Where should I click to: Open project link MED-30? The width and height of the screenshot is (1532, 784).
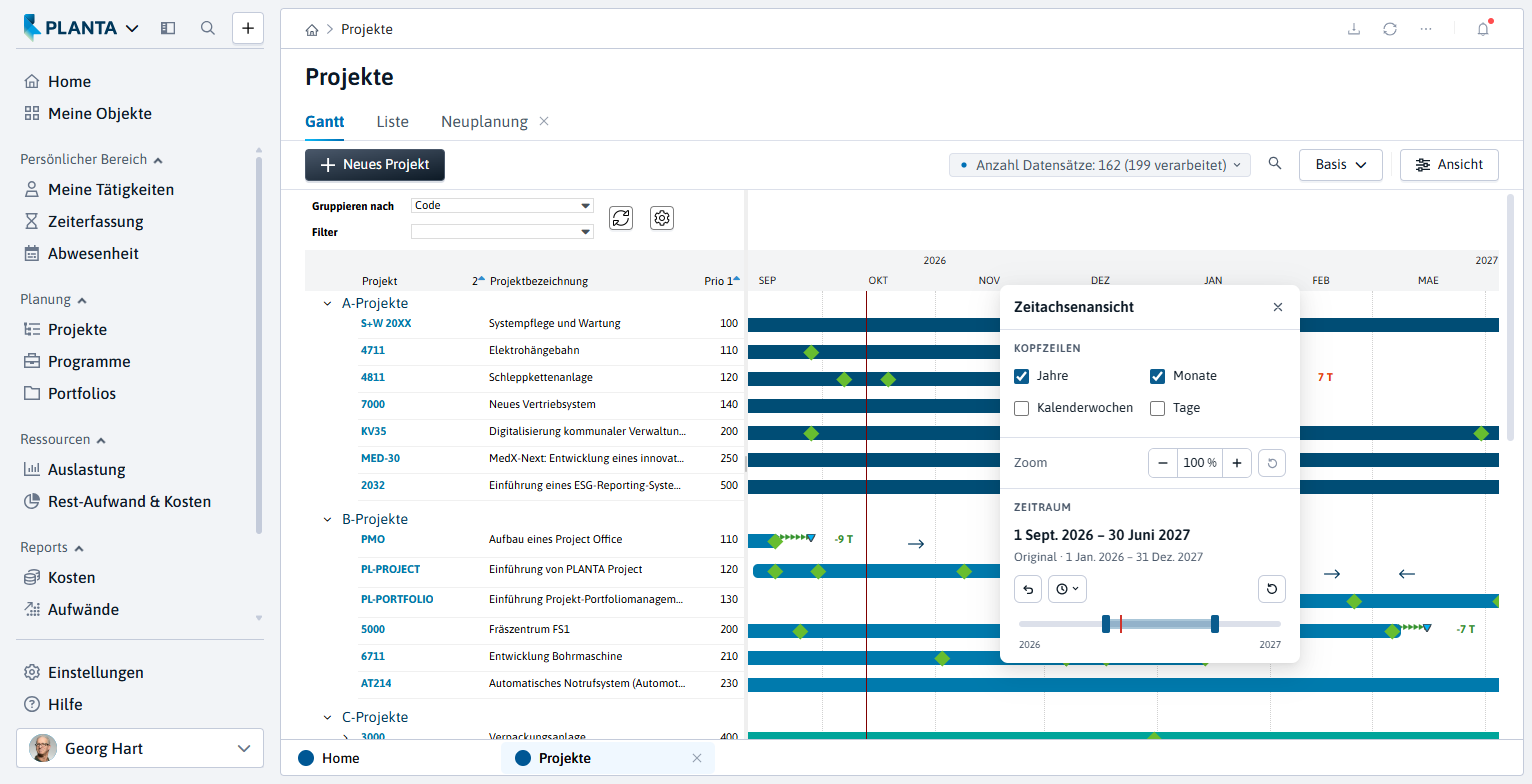380,458
